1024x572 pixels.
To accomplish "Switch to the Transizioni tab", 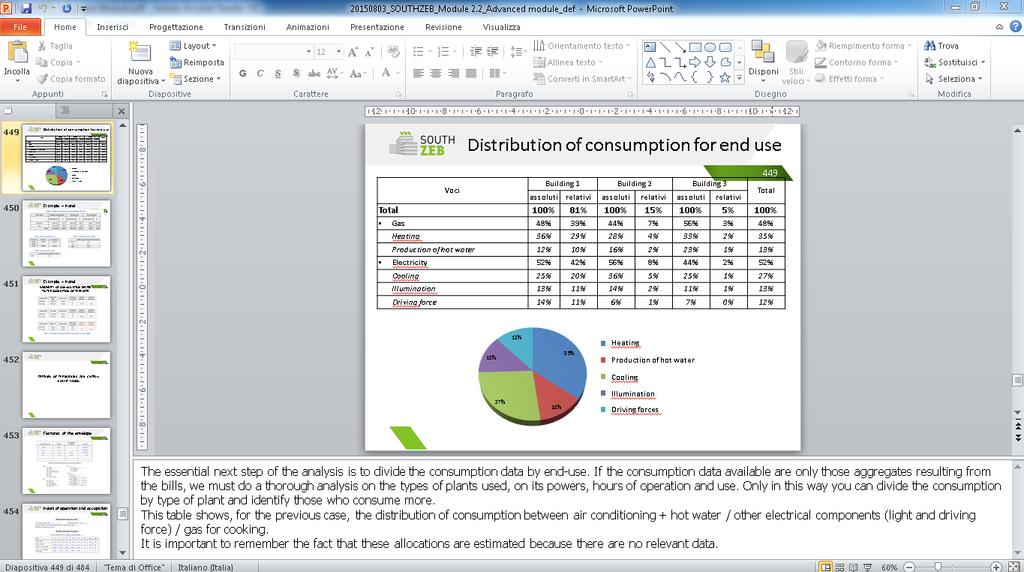I will pos(244,27).
